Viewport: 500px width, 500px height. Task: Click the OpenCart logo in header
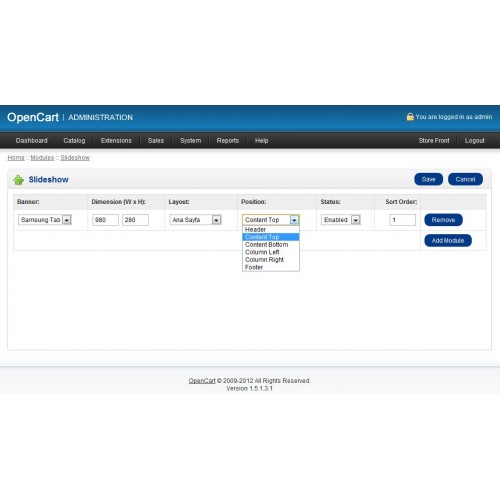click(33, 117)
